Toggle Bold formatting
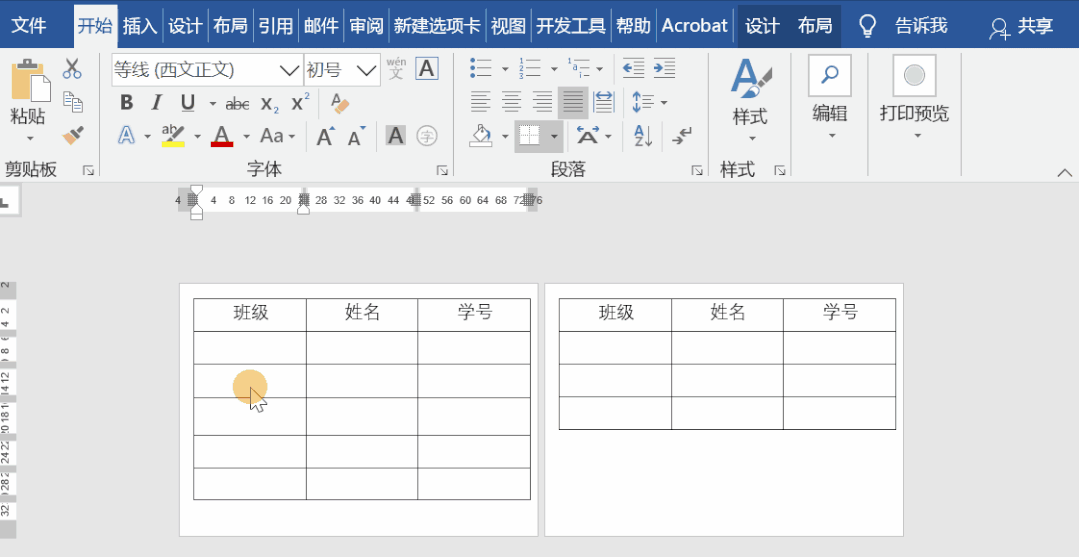 [x=127, y=103]
